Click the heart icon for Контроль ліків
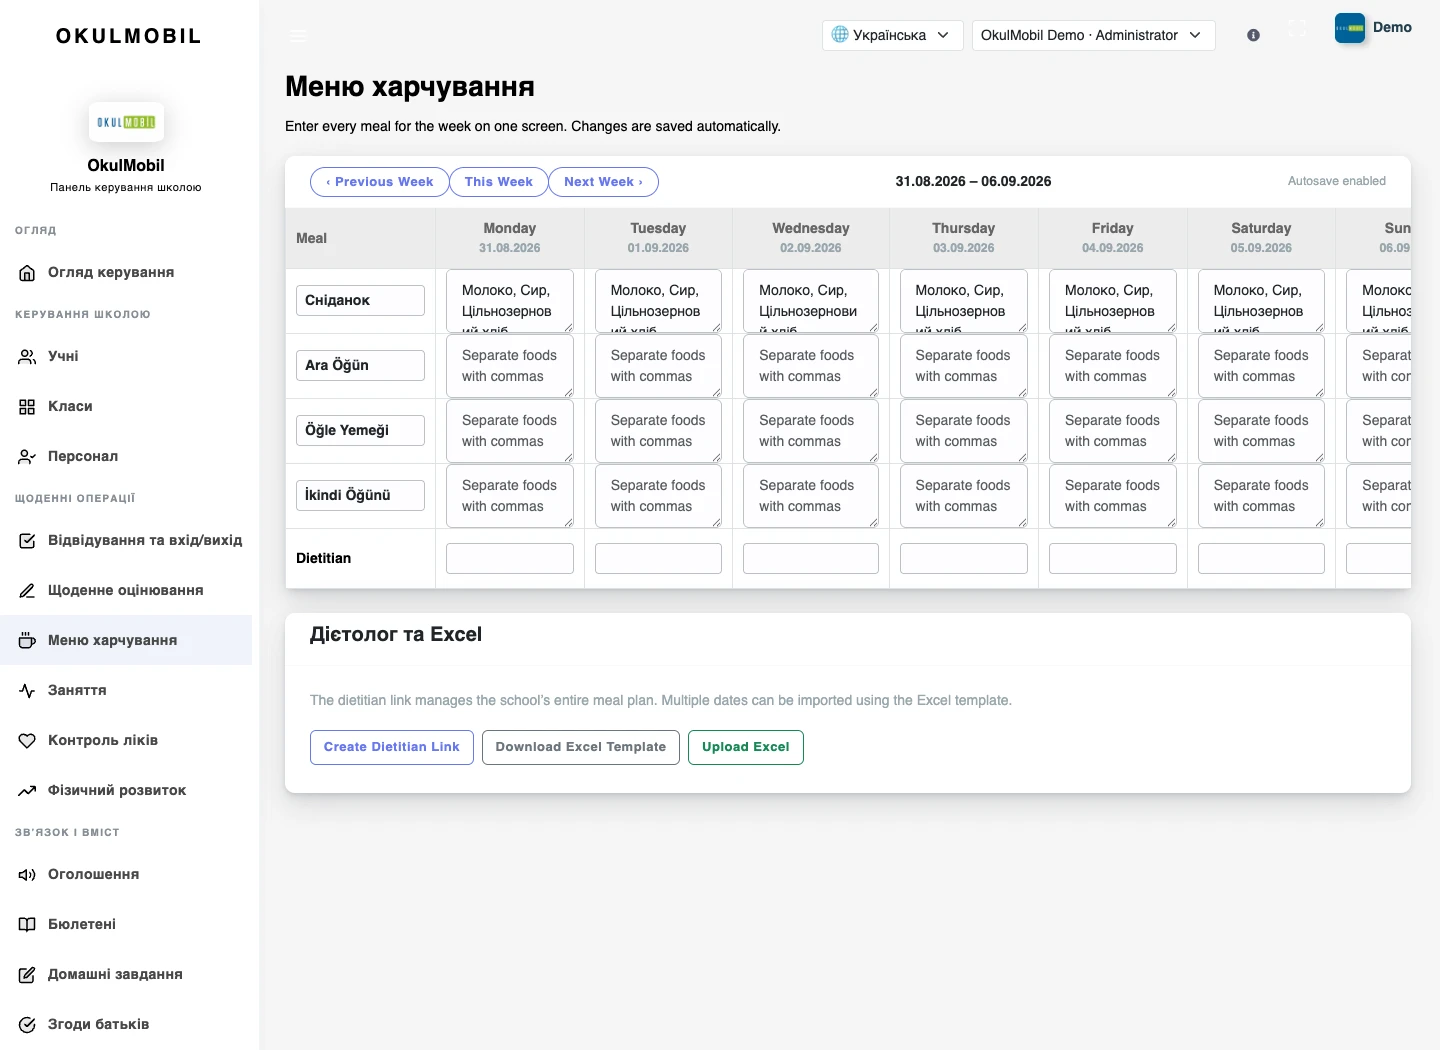The height and width of the screenshot is (1050, 1440). click(x=27, y=741)
